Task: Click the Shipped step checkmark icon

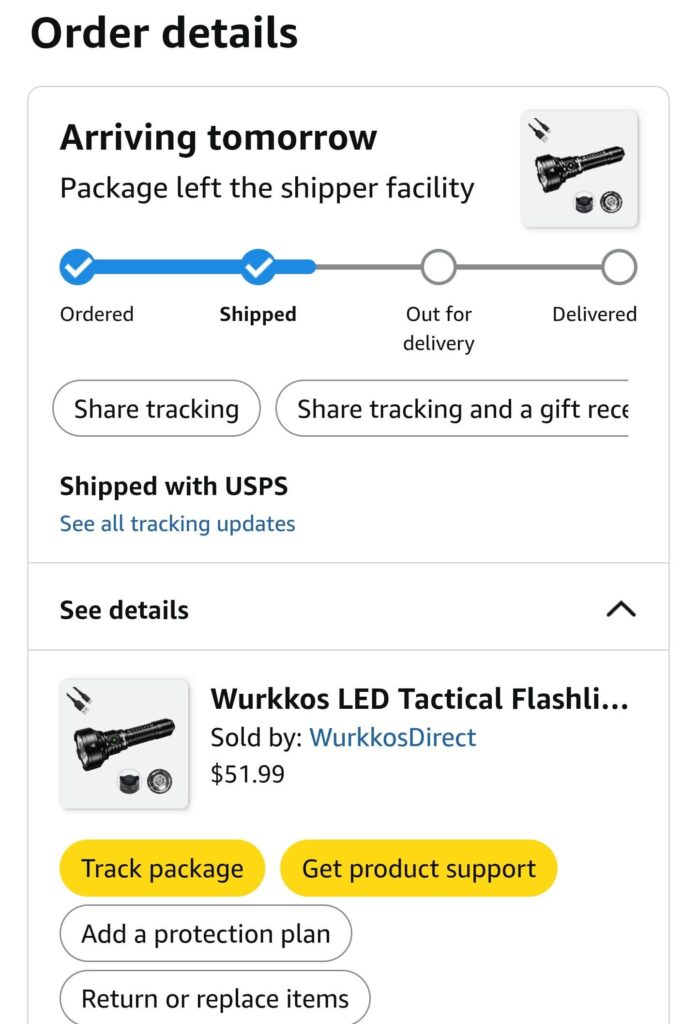Action: 258,267
